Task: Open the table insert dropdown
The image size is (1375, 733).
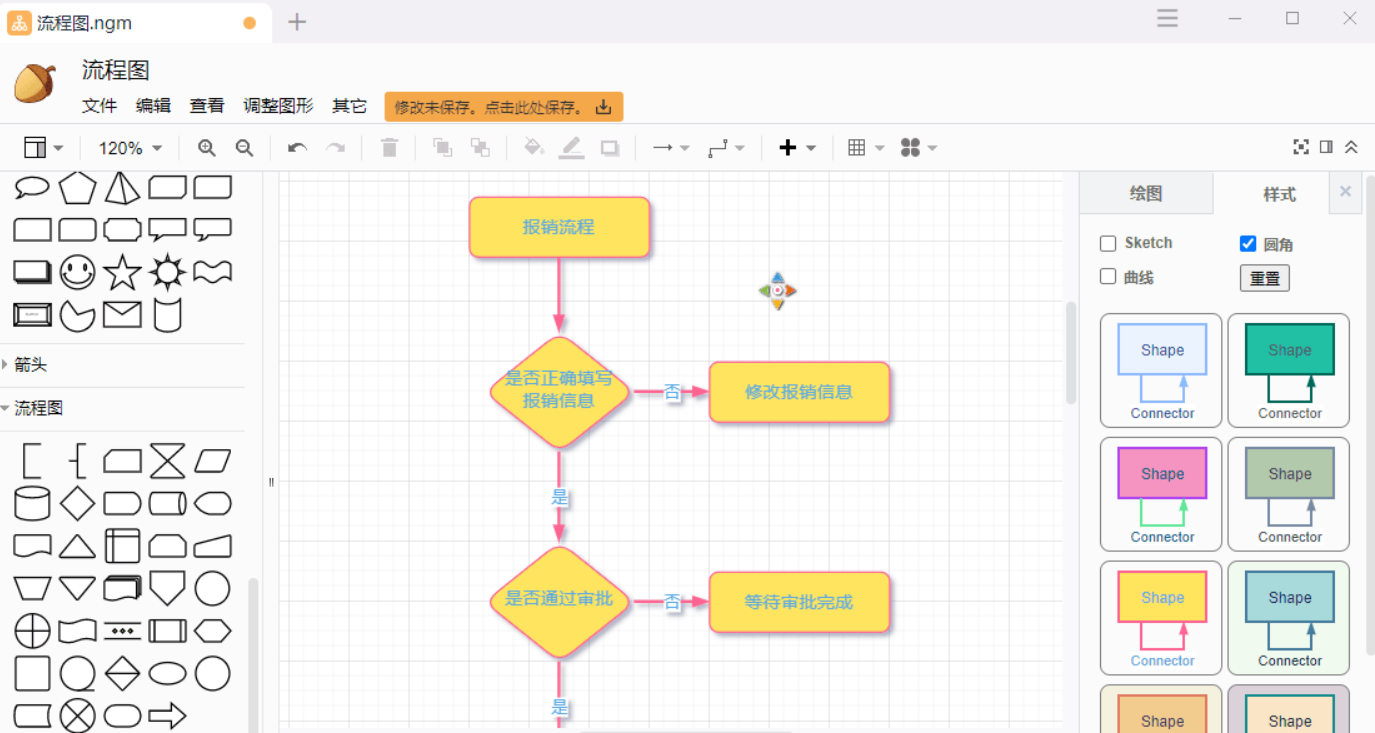Action: click(x=866, y=148)
